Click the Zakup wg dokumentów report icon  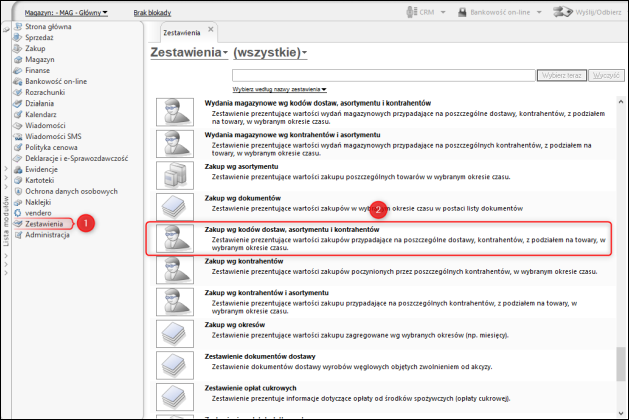(x=175, y=207)
